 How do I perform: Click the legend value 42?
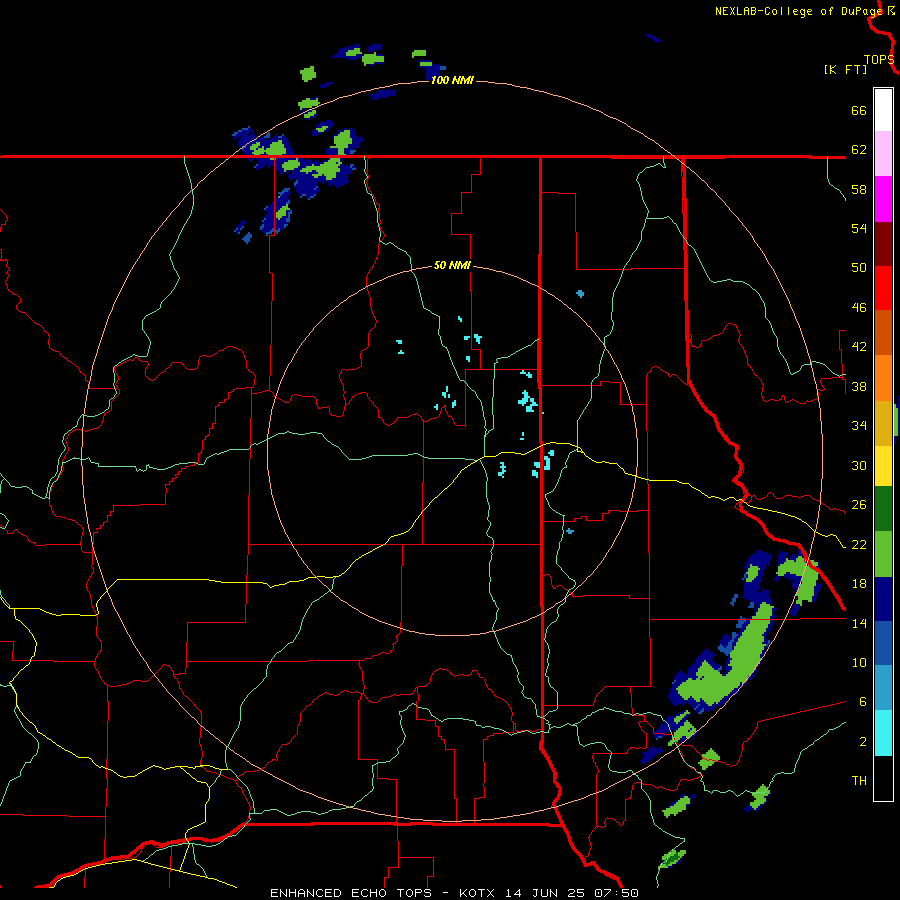point(859,346)
